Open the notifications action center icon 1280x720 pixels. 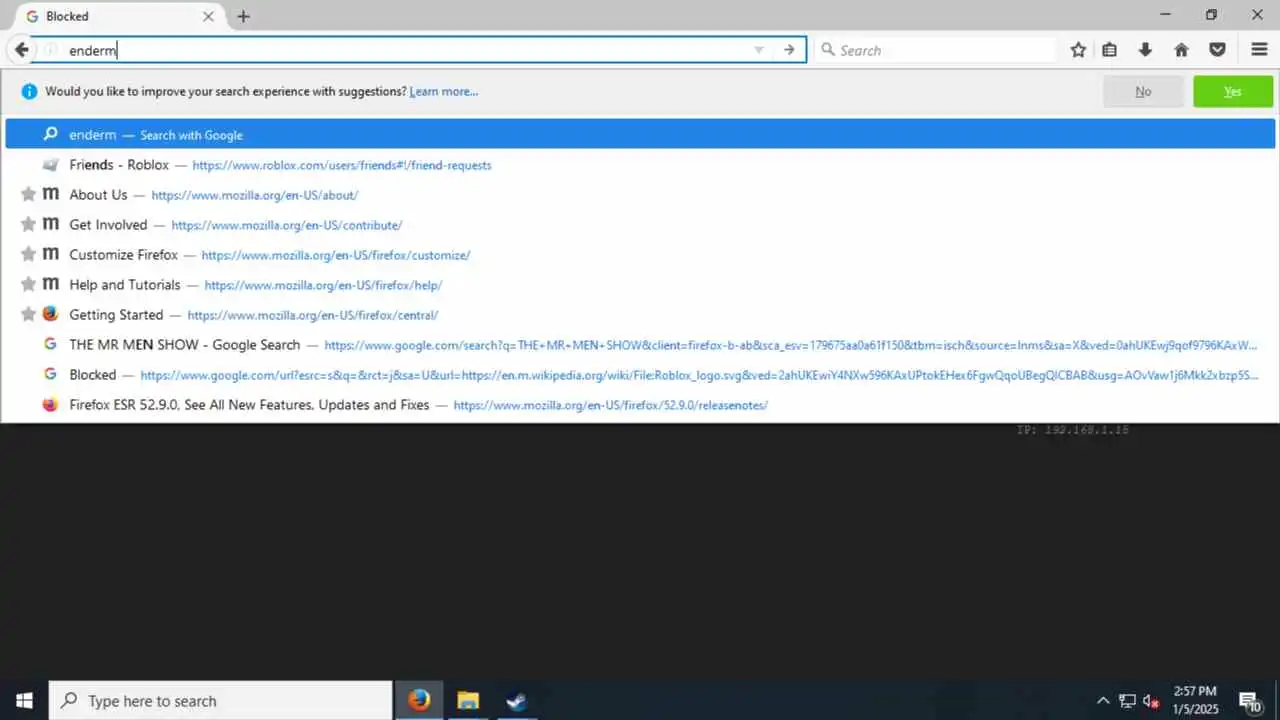click(1250, 700)
